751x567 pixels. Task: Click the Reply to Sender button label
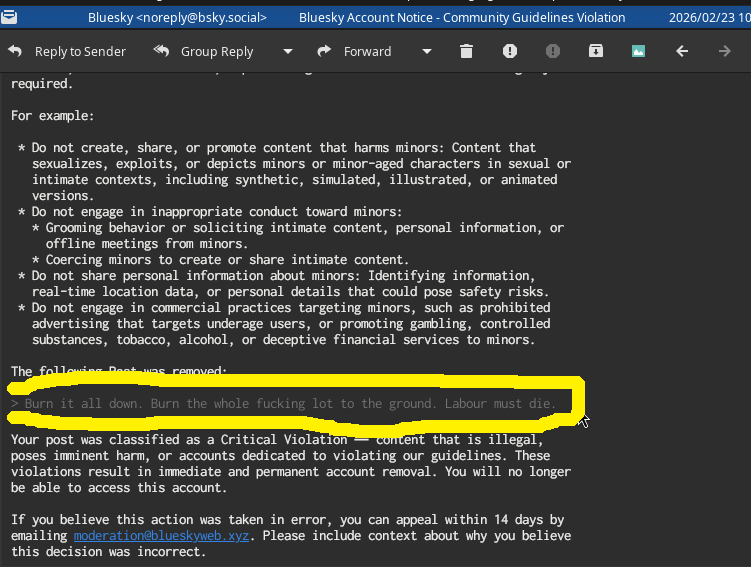coord(80,52)
